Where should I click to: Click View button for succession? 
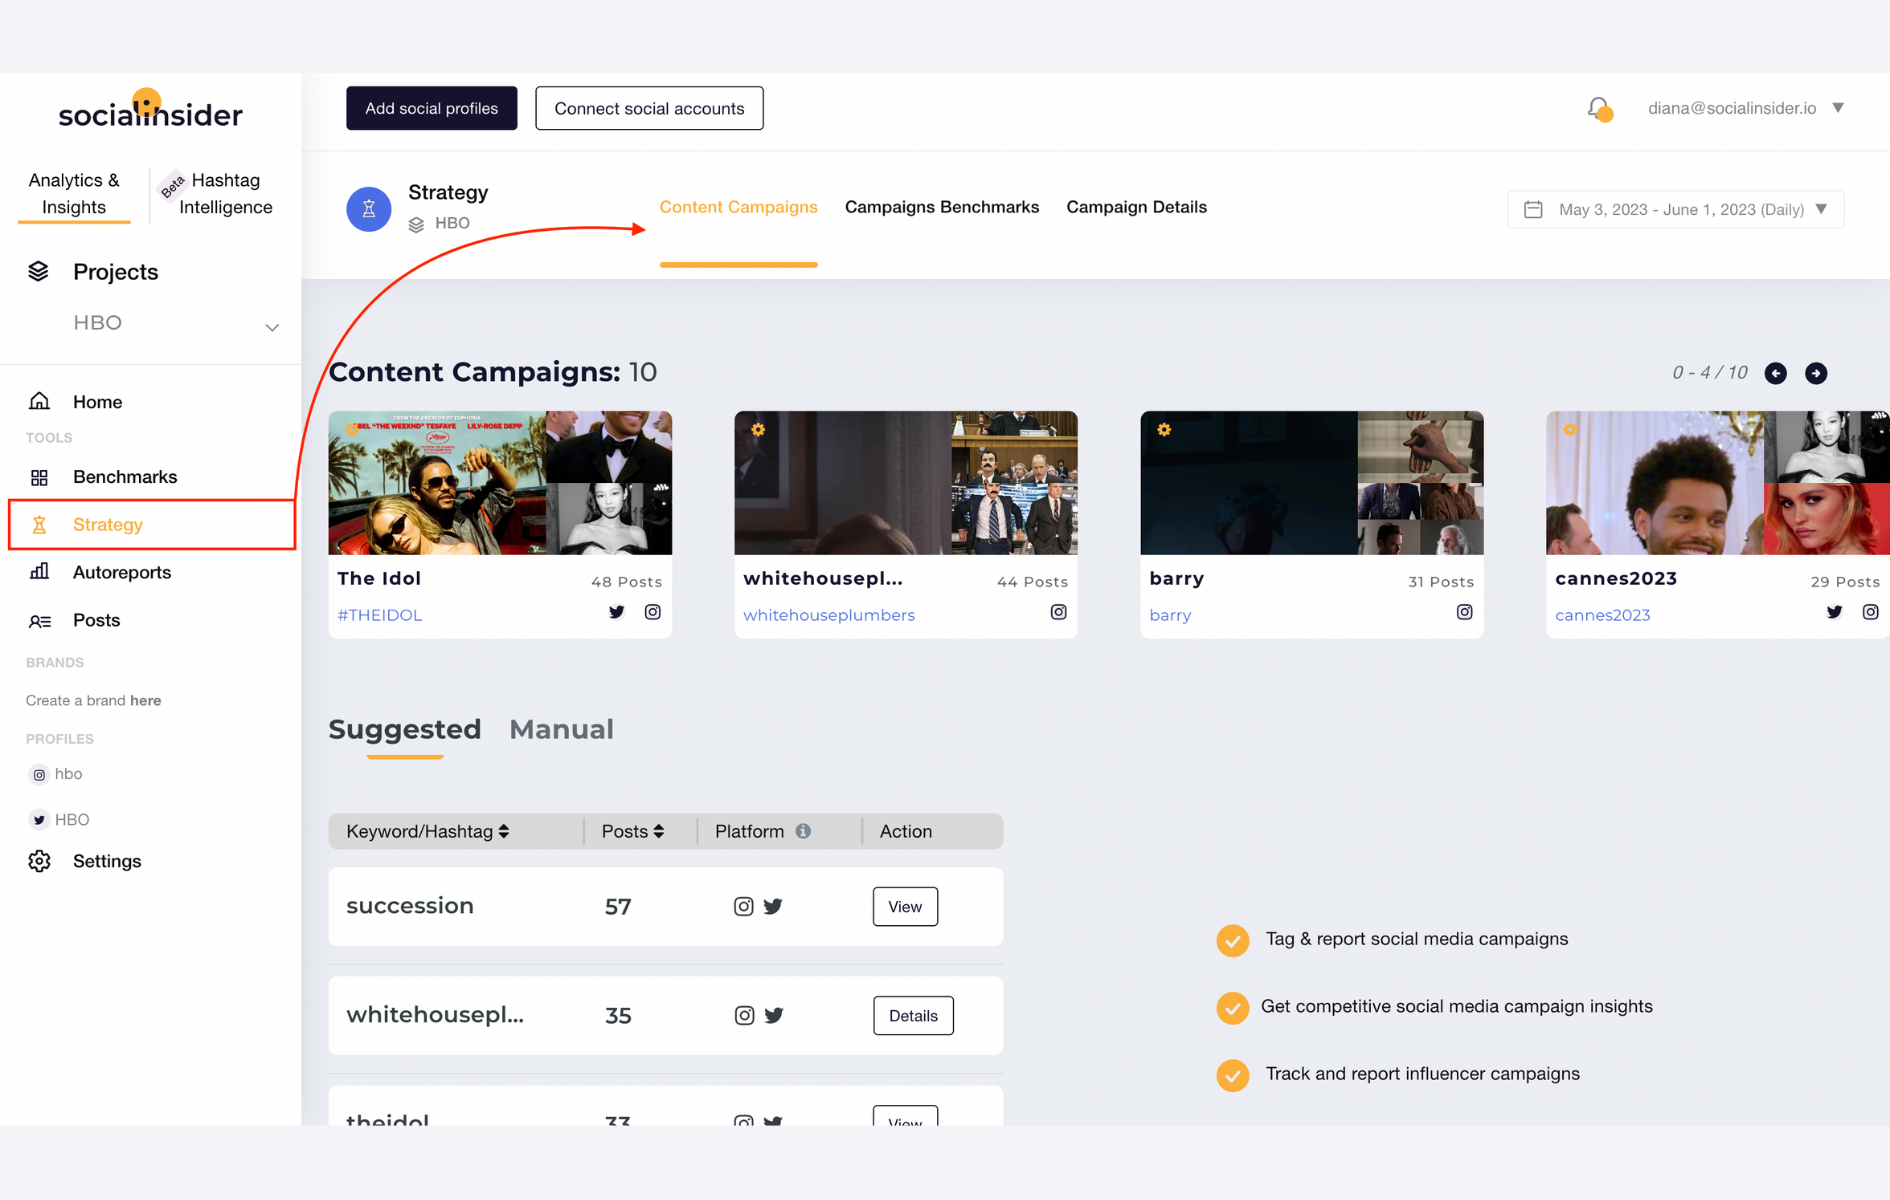click(905, 907)
